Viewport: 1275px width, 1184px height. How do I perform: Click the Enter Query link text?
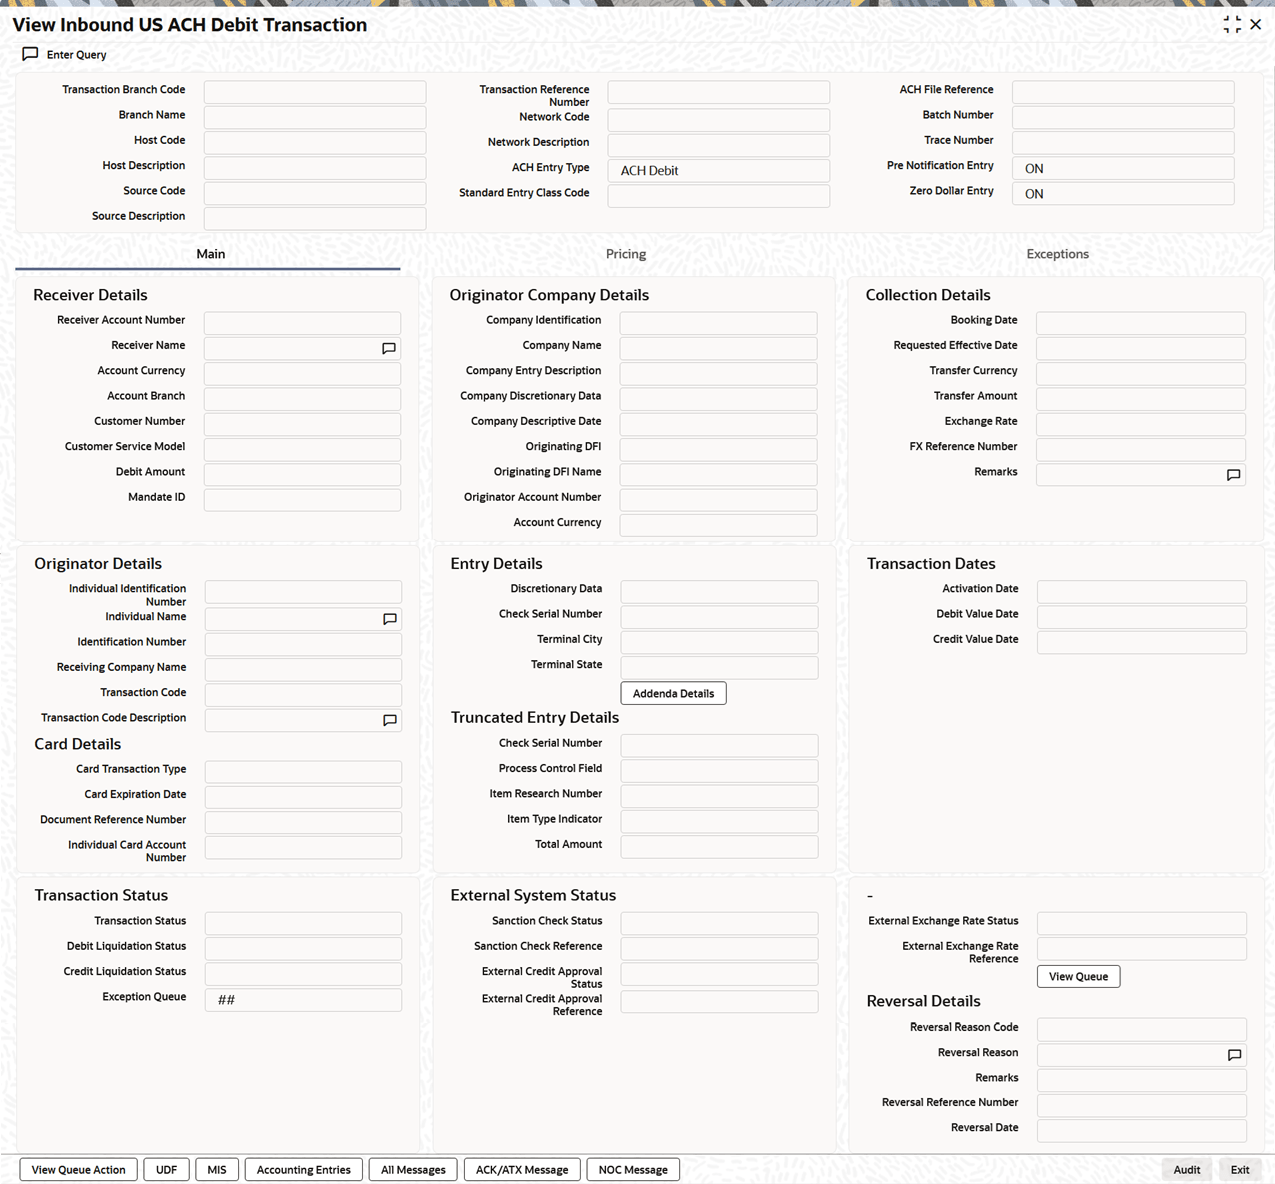point(76,55)
